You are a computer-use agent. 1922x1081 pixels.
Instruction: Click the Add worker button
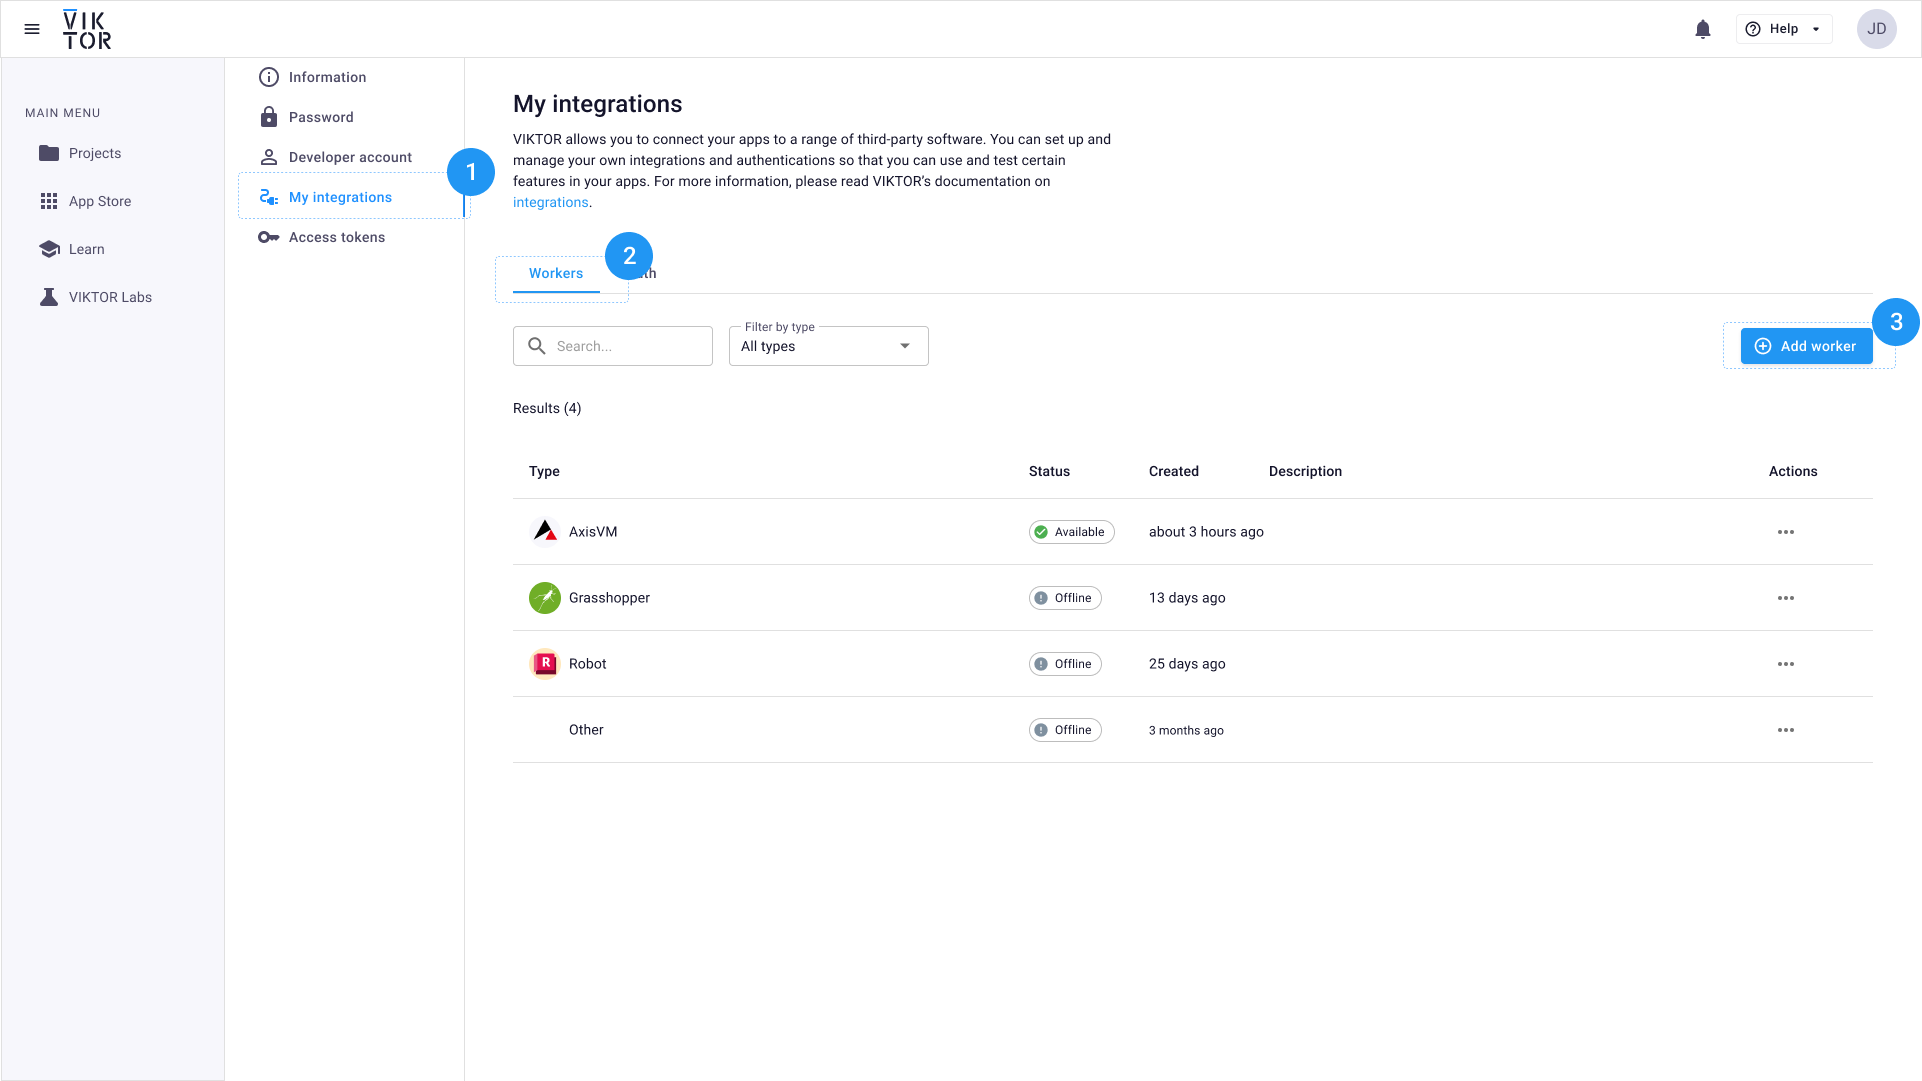click(1806, 346)
